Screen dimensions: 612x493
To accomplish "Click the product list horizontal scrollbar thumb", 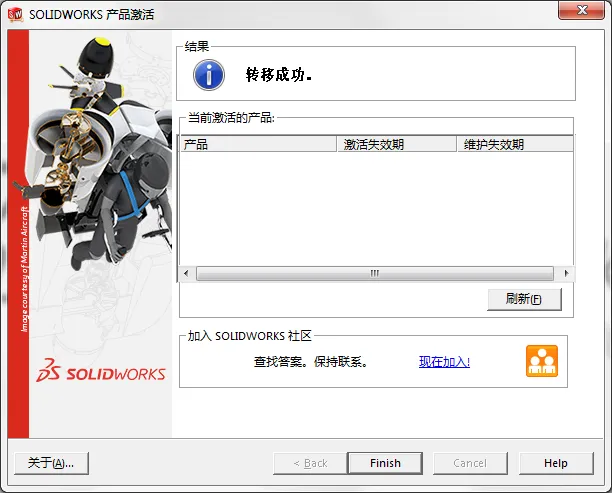I will click(x=375, y=273).
